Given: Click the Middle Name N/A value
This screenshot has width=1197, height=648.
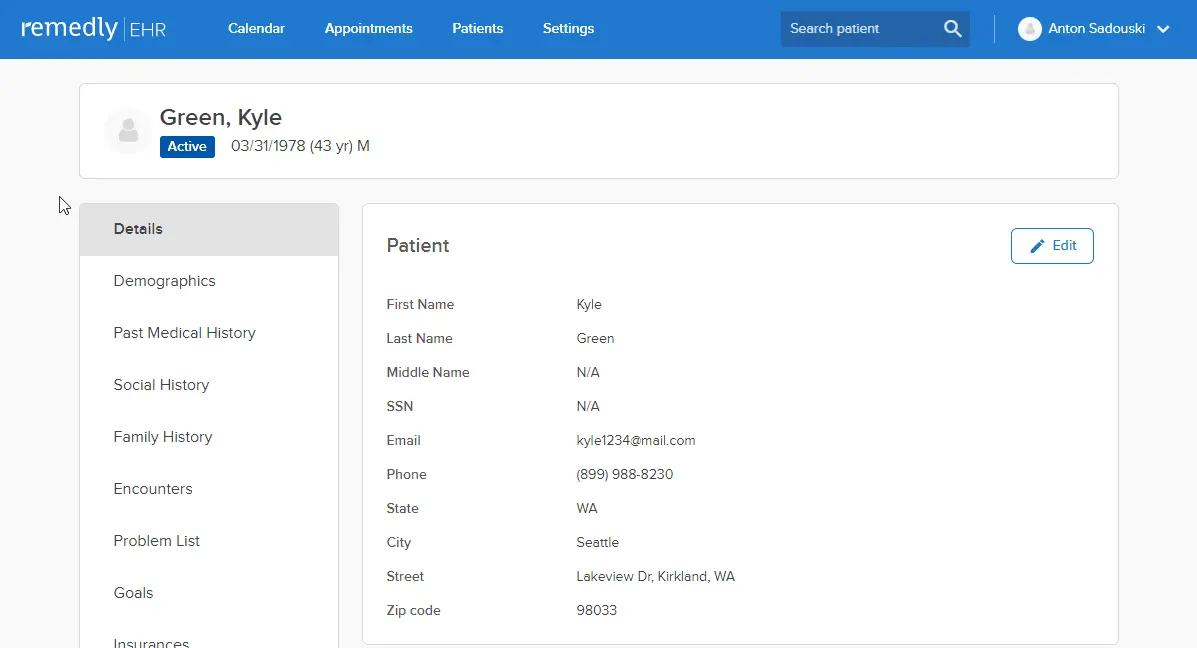Looking at the screenshot, I should pos(588,372).
